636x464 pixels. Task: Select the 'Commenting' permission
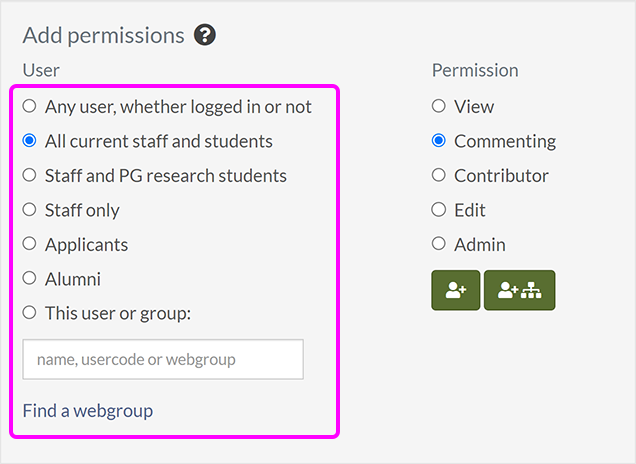(439, 141)
